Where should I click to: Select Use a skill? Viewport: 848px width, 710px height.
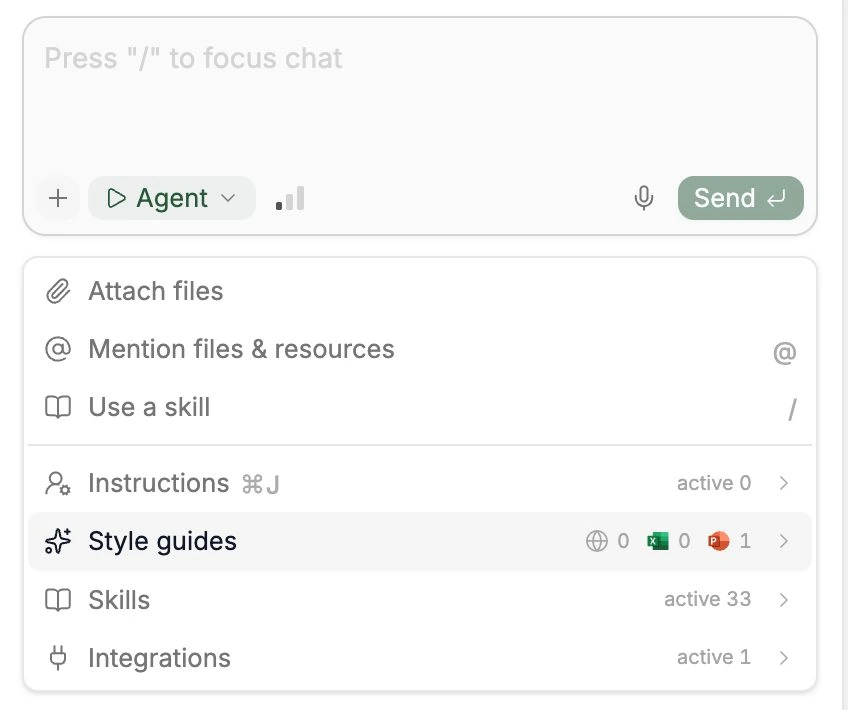click(x=420, y=407)
